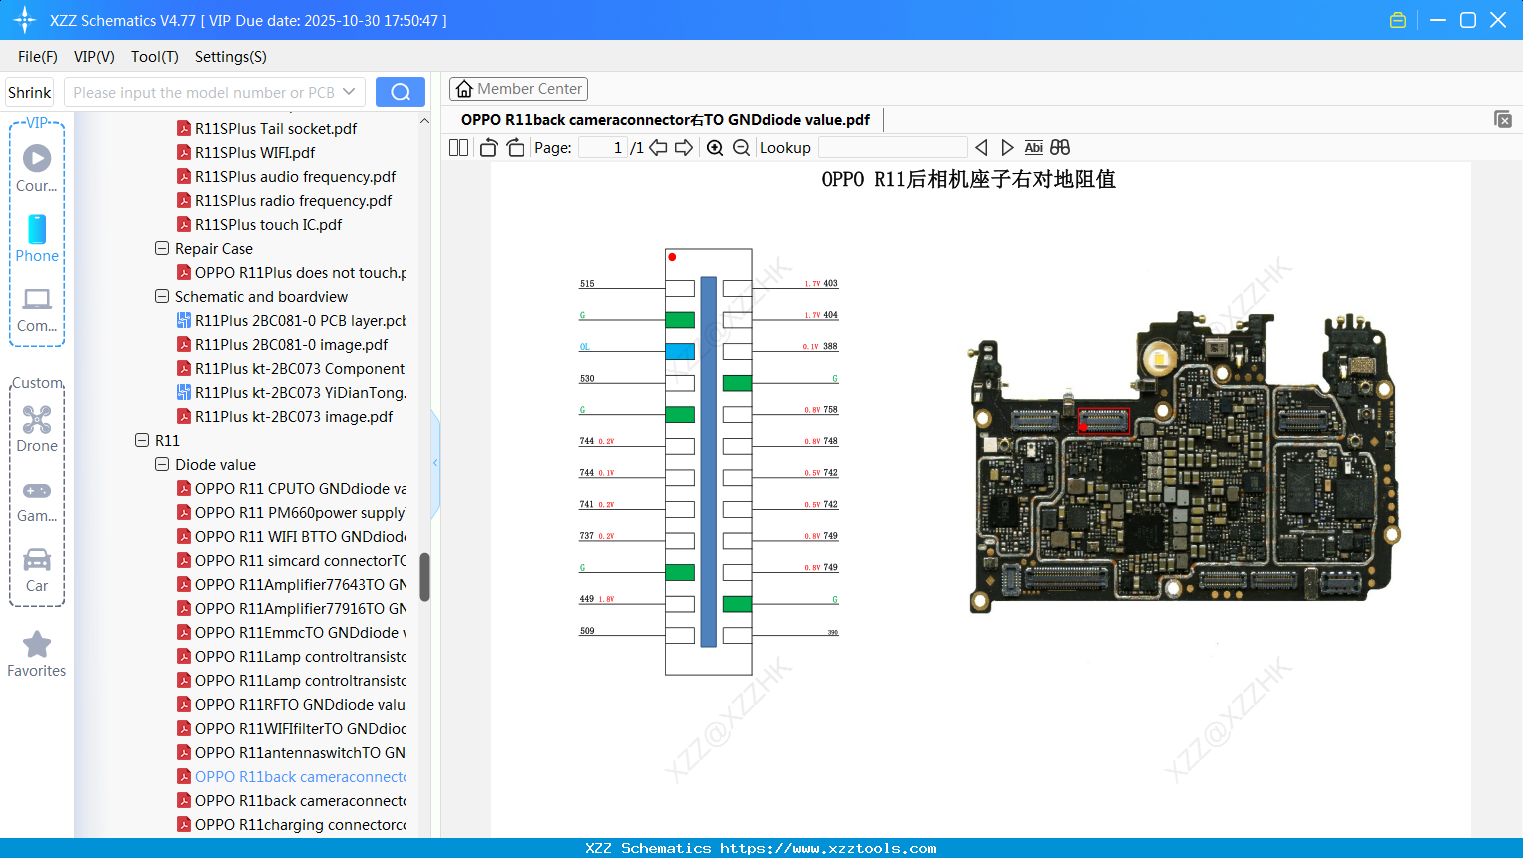Find the previous Lookup match

(981, 148)
